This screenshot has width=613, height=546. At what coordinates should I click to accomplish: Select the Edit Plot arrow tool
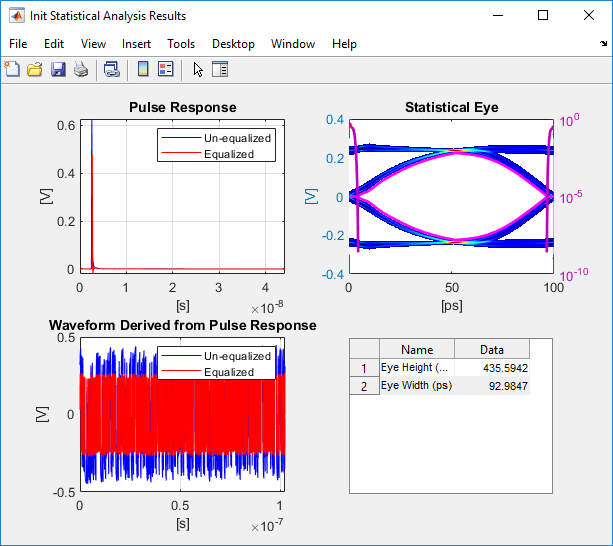click(x=198, y=70)
